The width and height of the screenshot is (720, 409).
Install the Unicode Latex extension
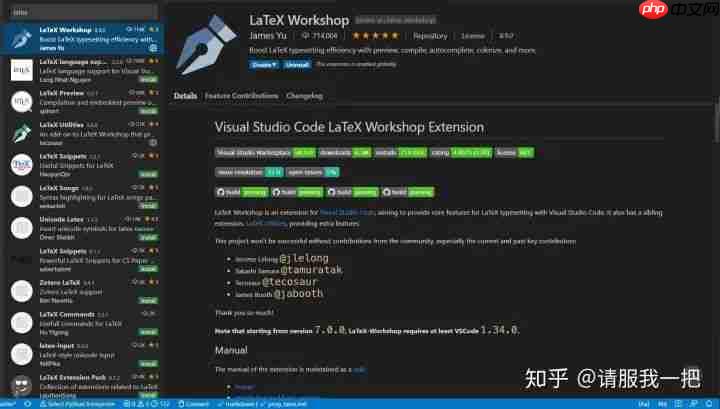148,237
